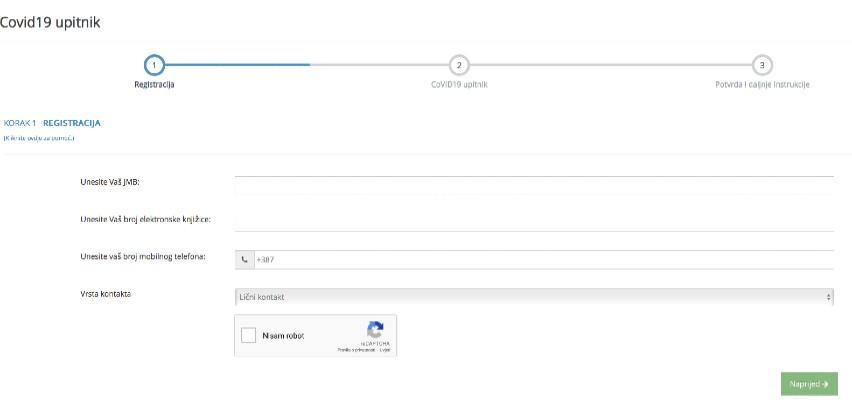Focus the electronic booklet number field
The height and width of the screenshot is (415, 852).
click(x=533, y=220)
